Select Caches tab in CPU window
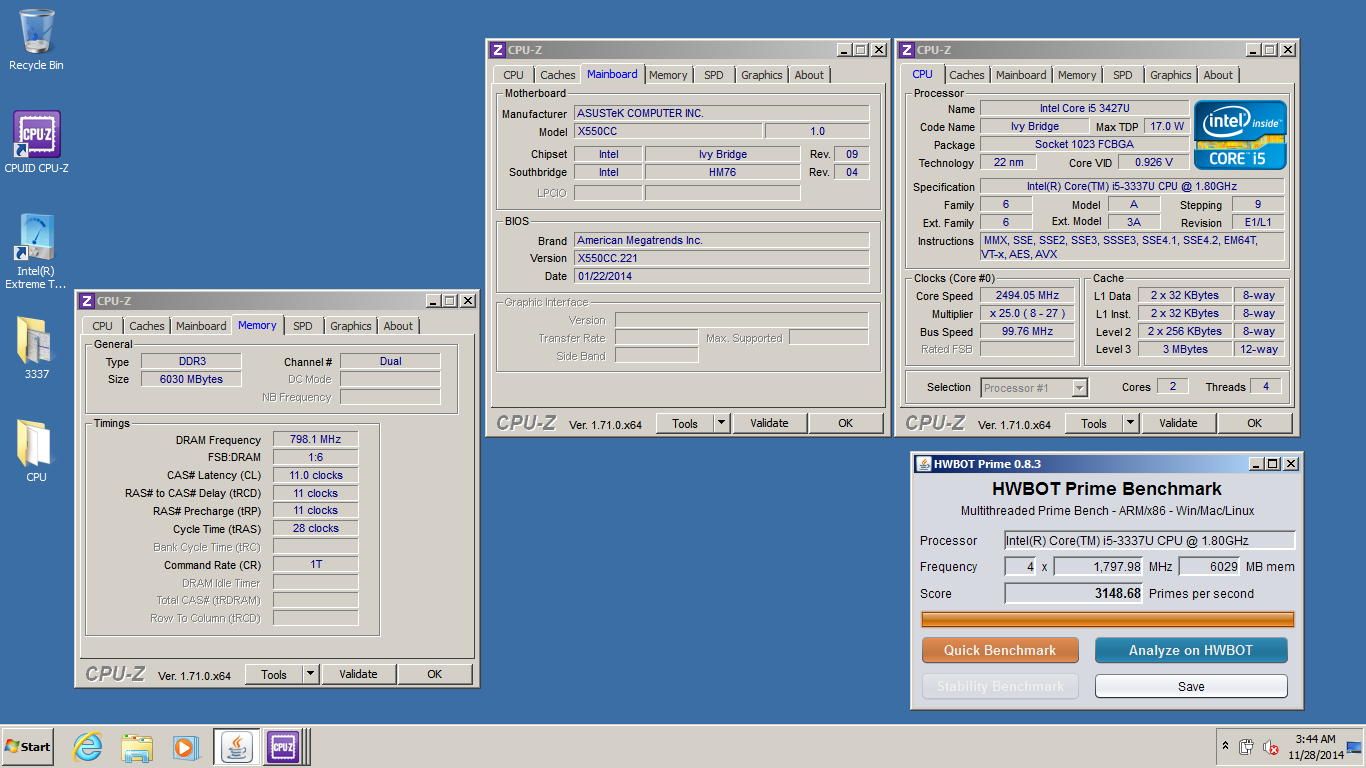The height and width of the screenshot is (768, 1366). coord(967,75)
